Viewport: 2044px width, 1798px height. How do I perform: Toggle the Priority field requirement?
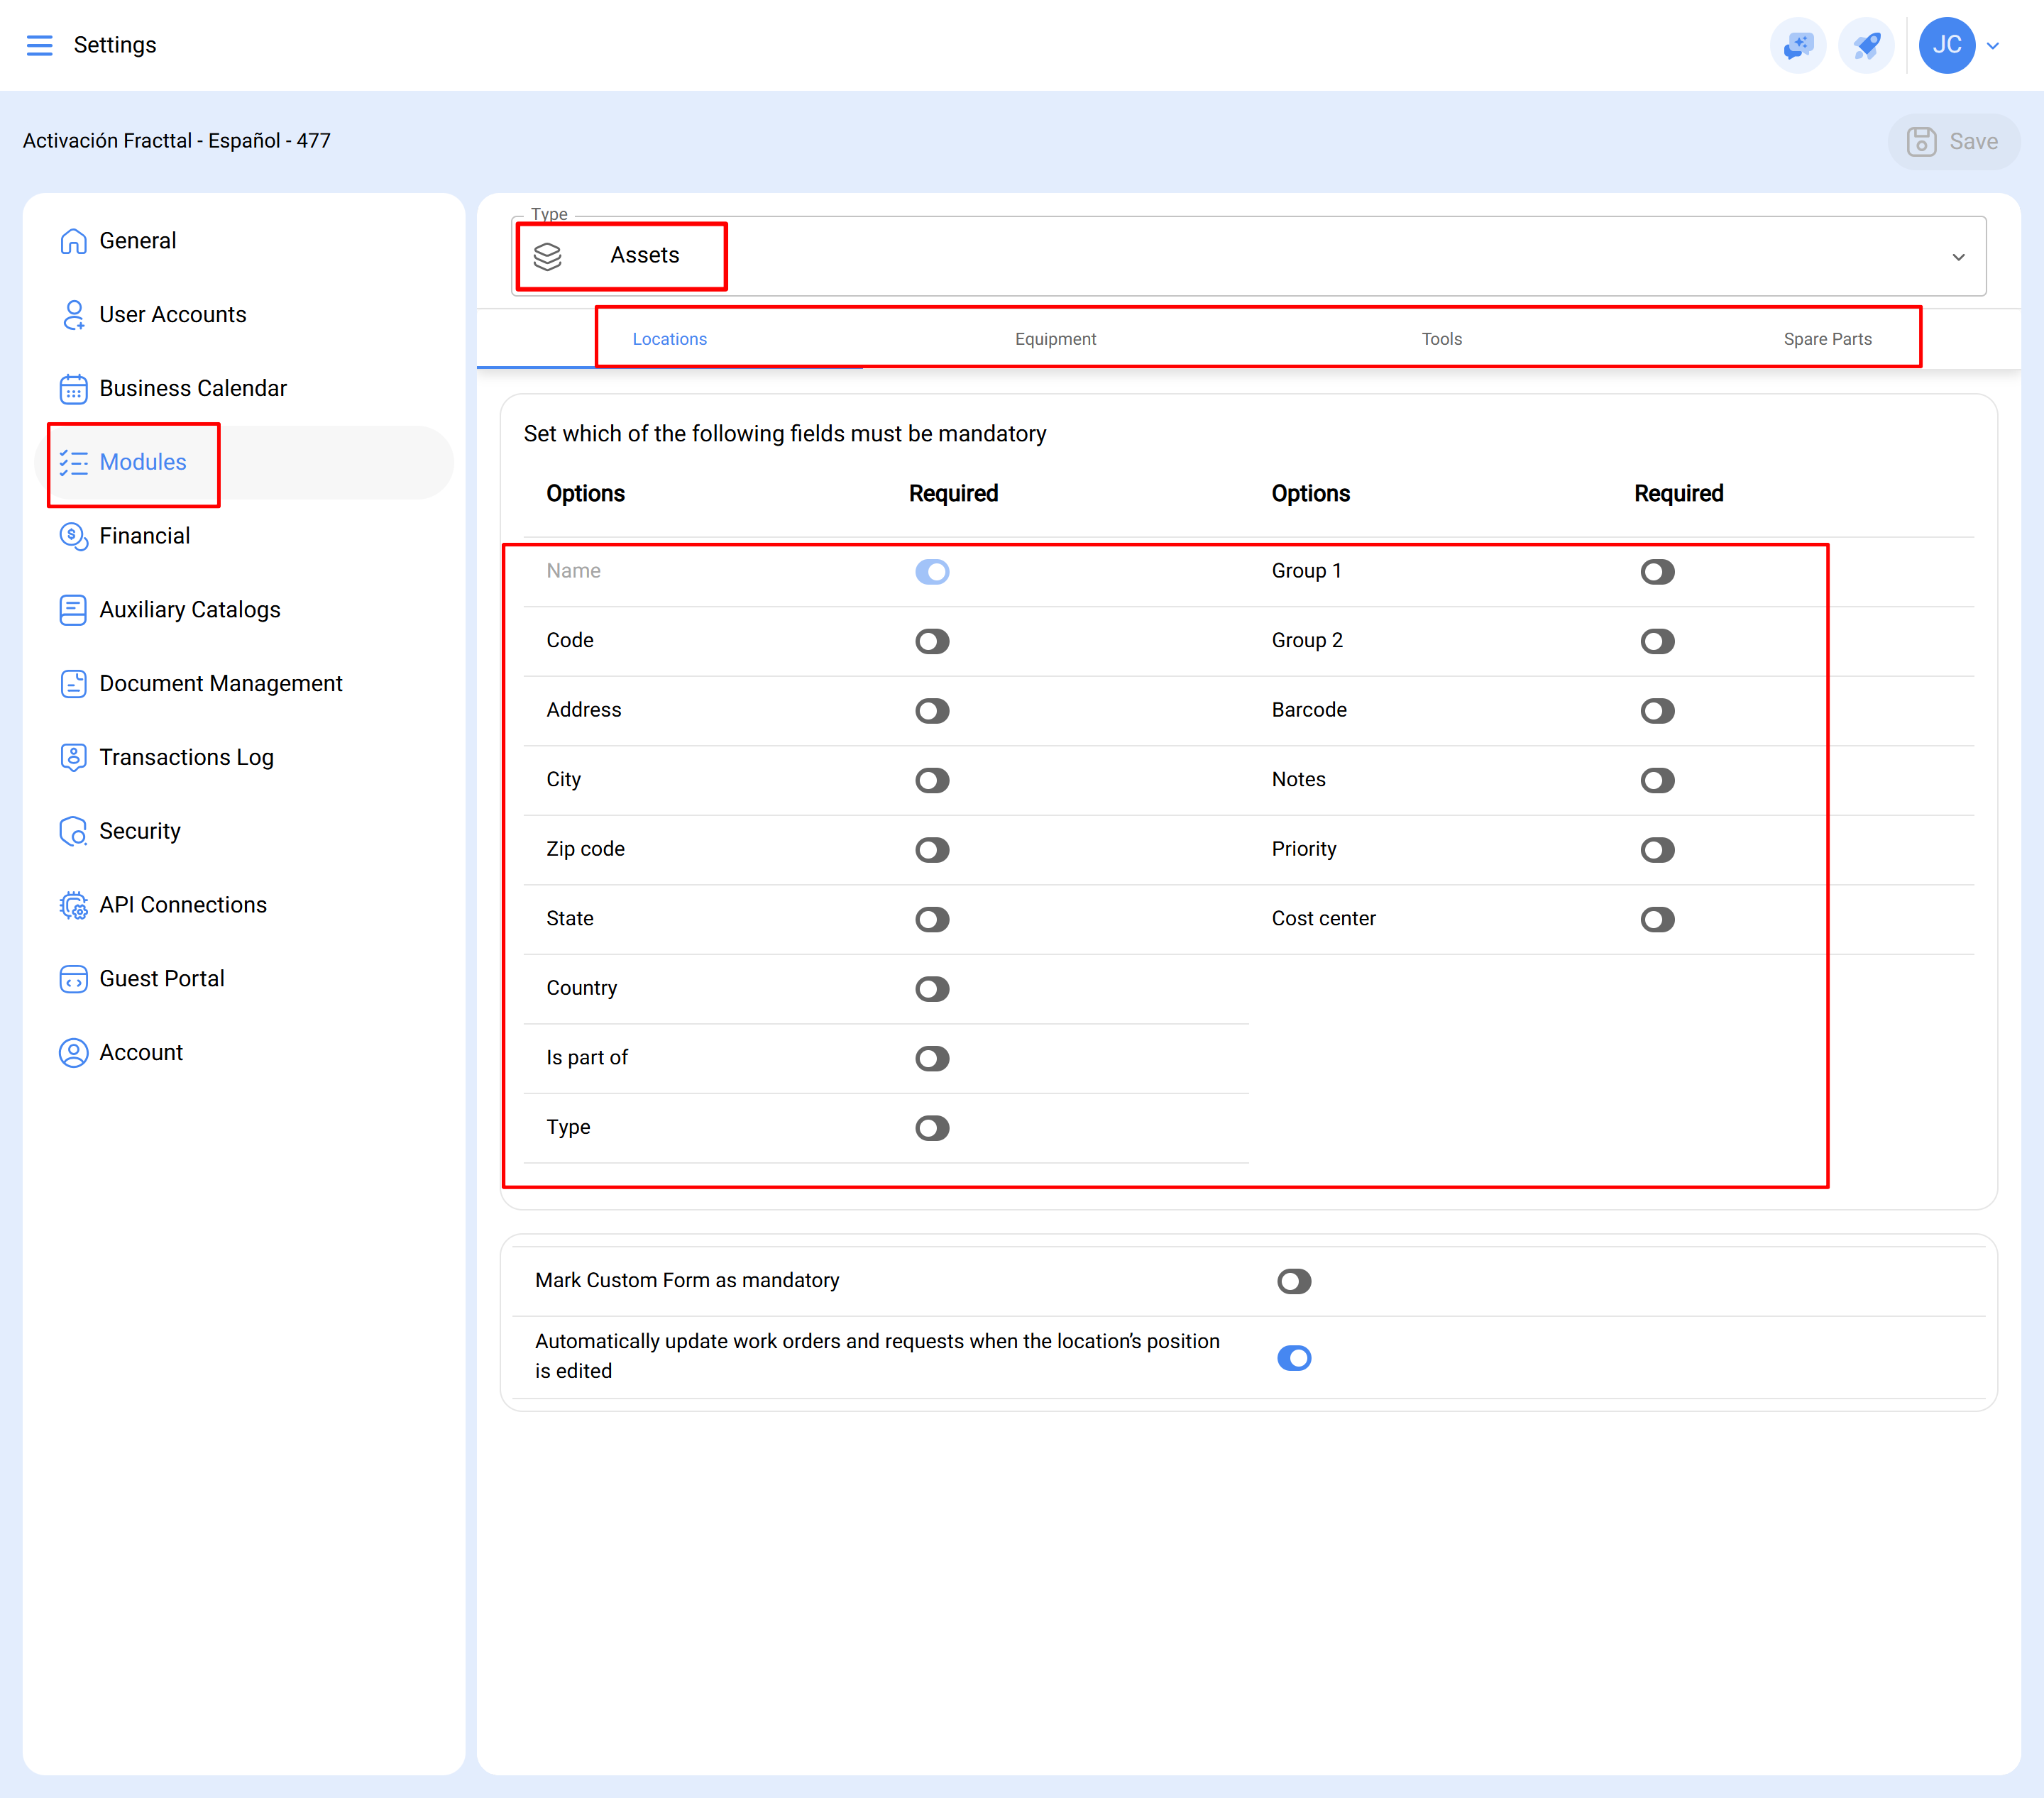point(1657,850)
